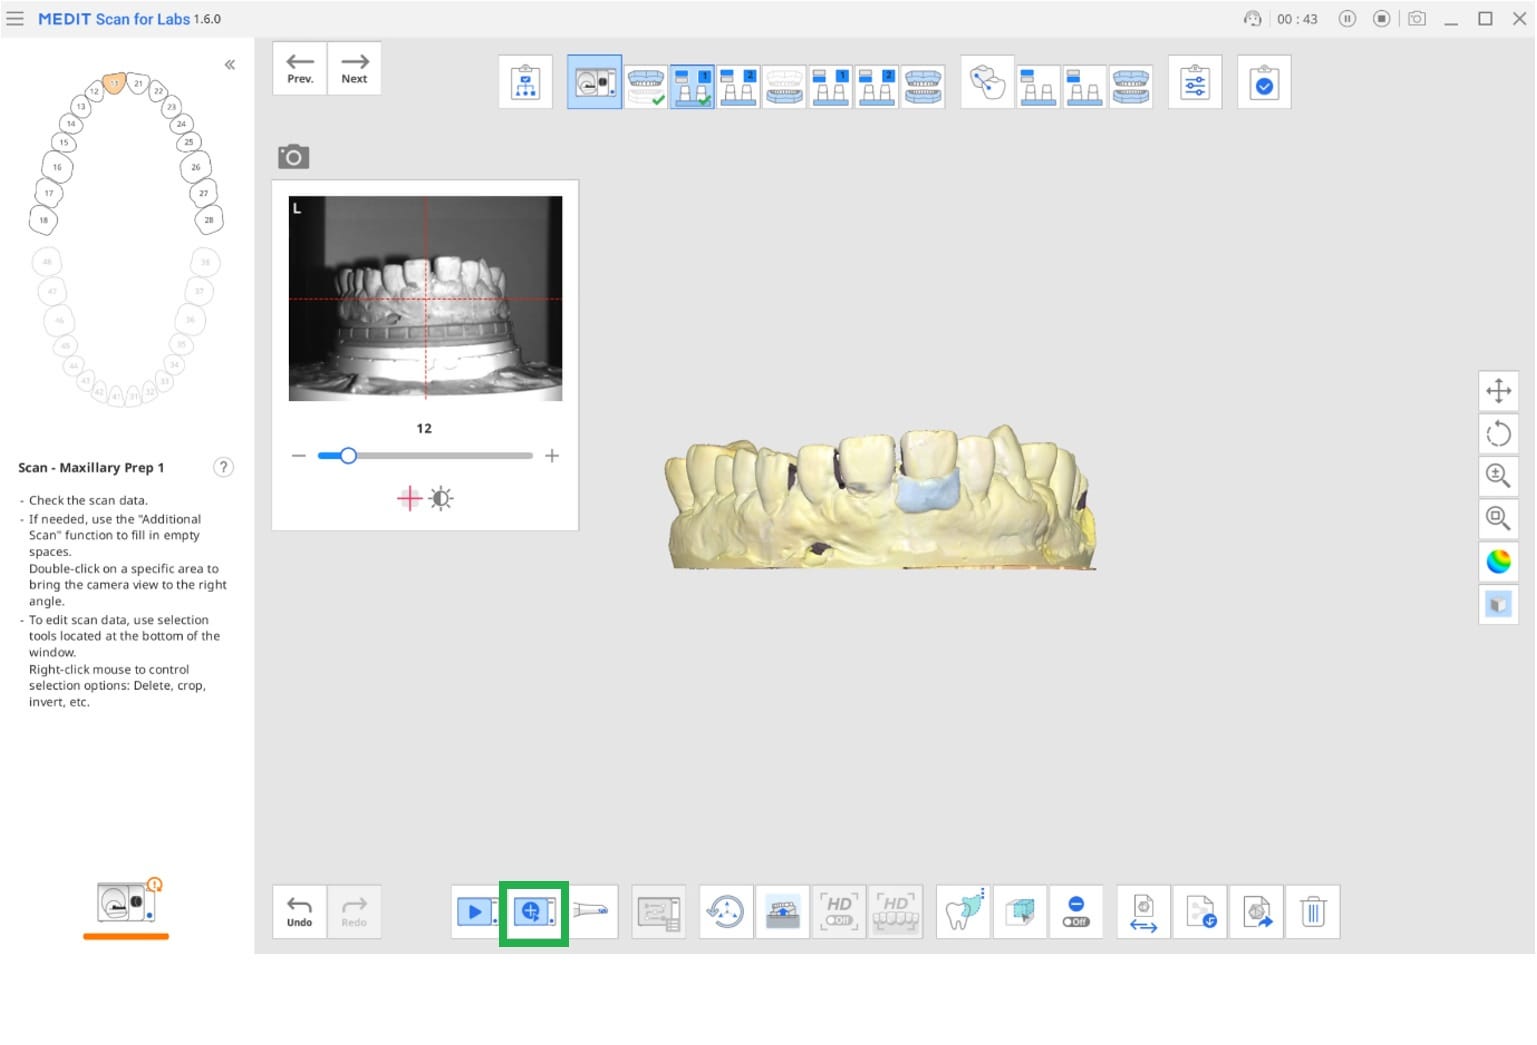Viewport: 1537px width, 1045px height.
Task: Select the pan move tool
Action: (x=1498, y=391)
